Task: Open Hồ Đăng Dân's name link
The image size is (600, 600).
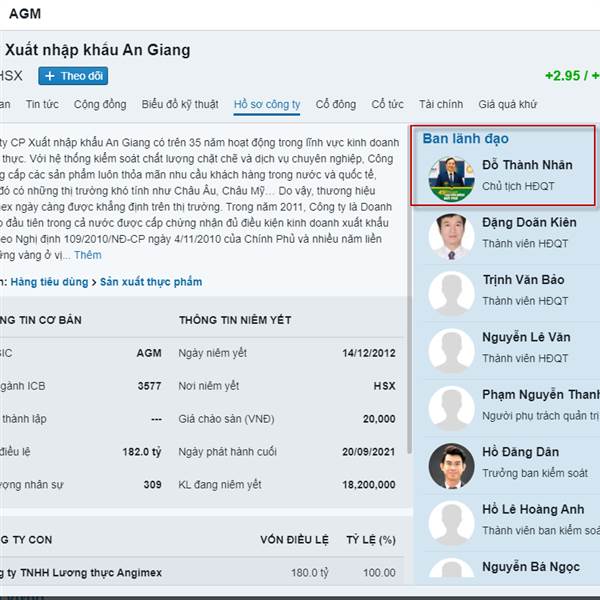Action: (520, 452)
